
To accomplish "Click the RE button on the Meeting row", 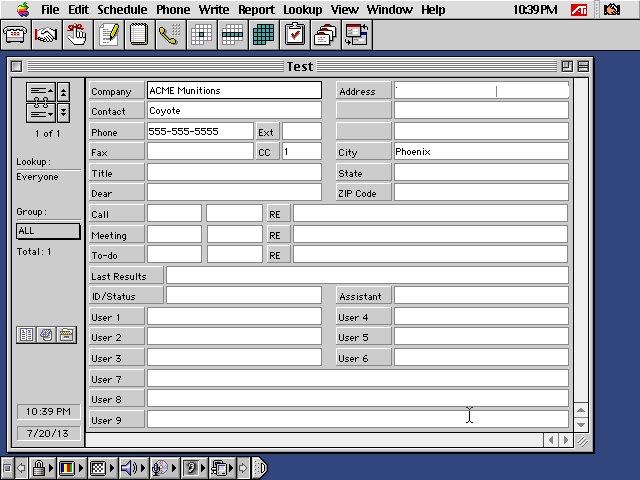I will (x=277, y=235).
